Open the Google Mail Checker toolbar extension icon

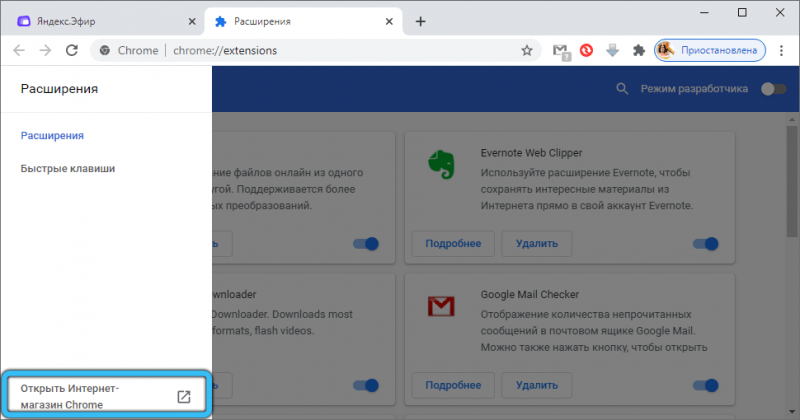pos(561,52)
